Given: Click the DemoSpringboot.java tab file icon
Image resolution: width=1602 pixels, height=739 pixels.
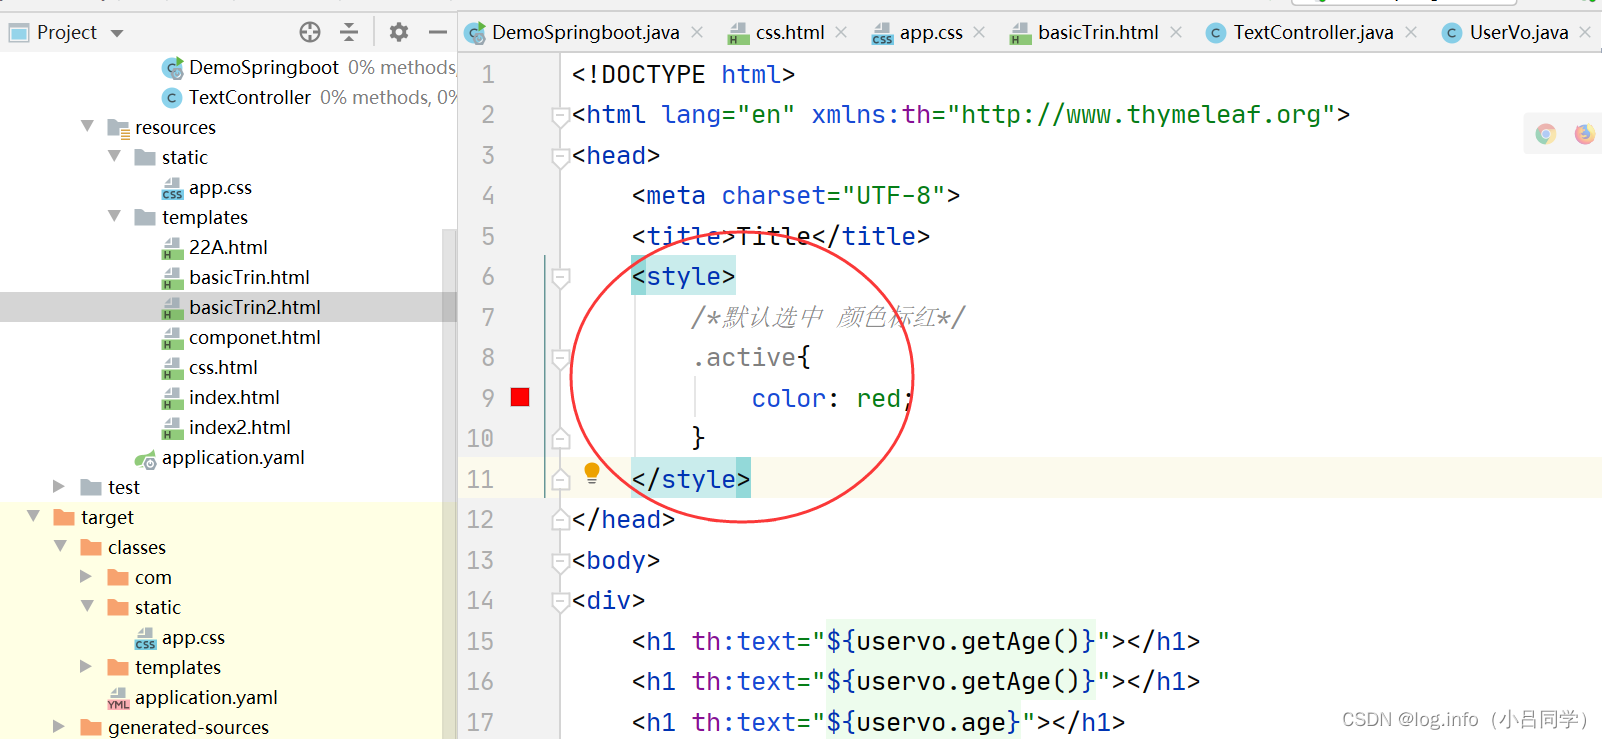Looking at the screenshot, I should click(476, 33).
